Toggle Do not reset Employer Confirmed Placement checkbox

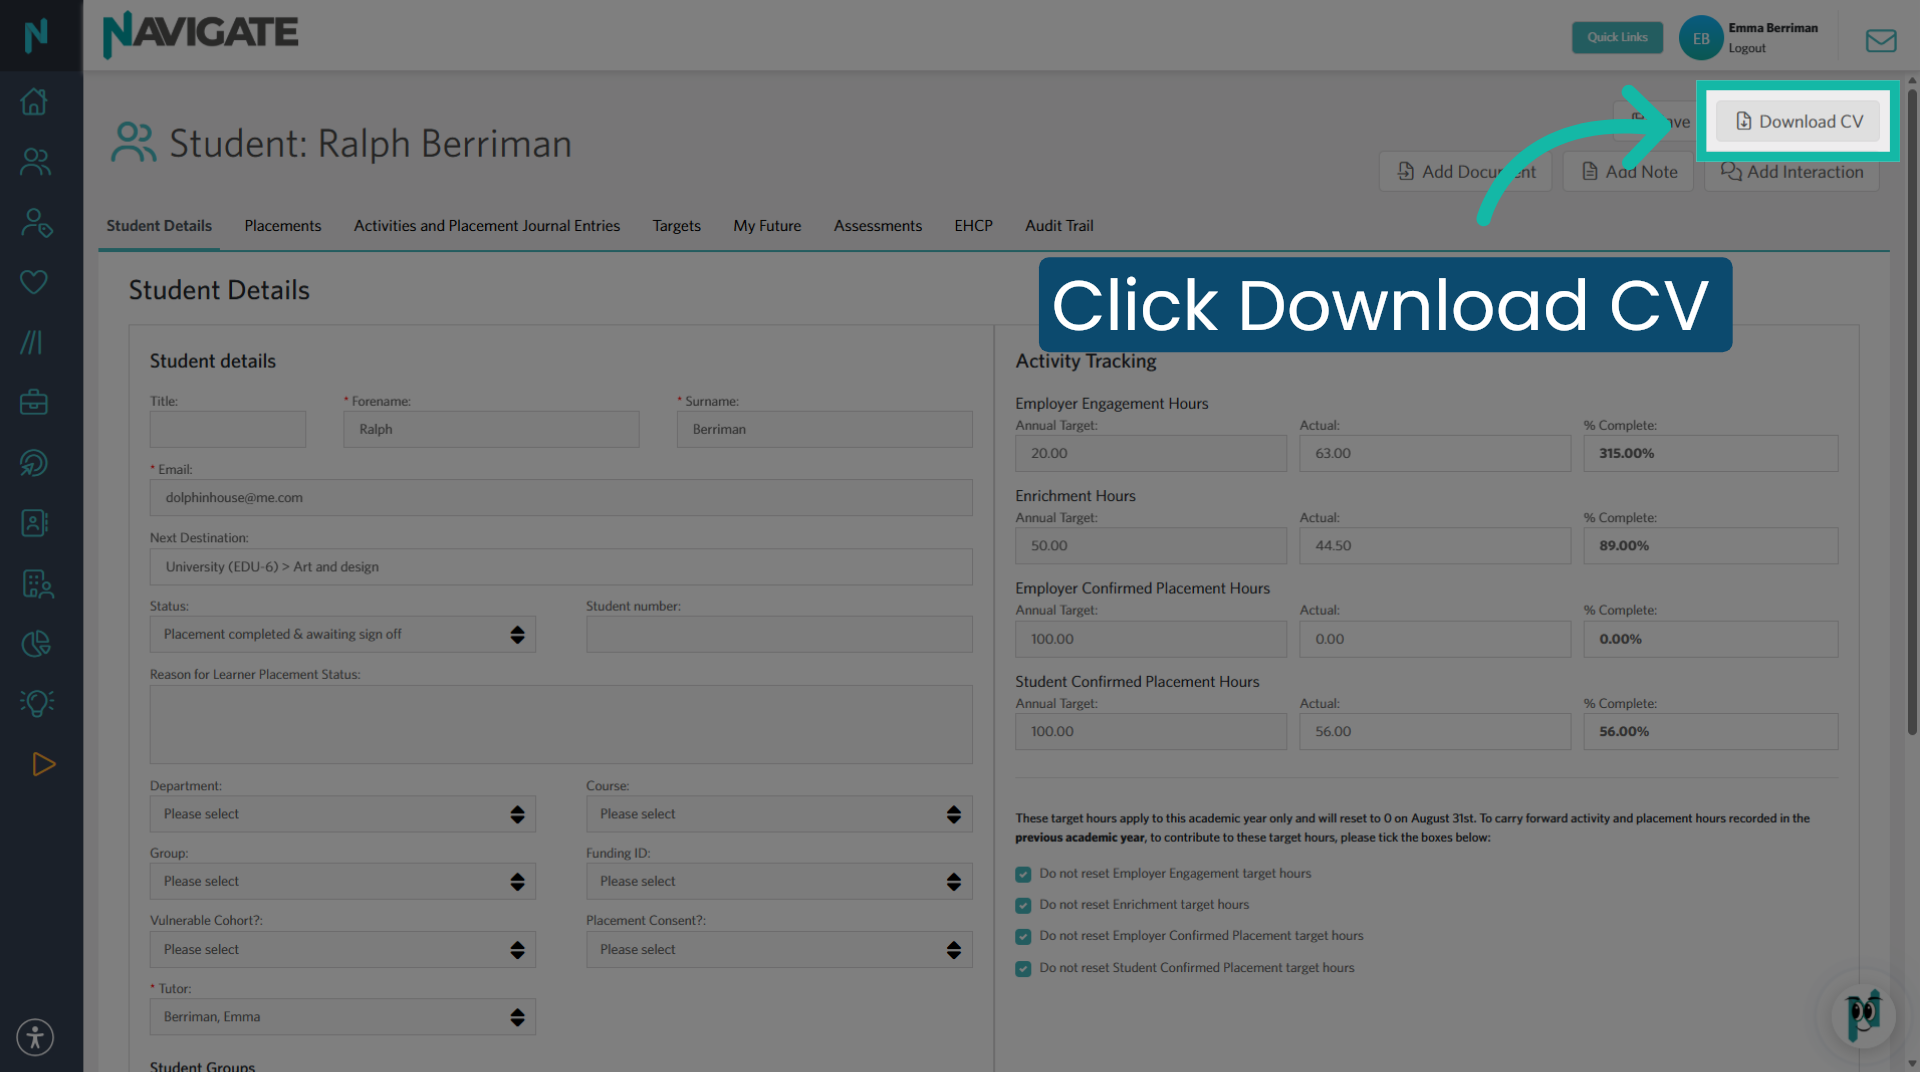click(x=1023, y=936)
